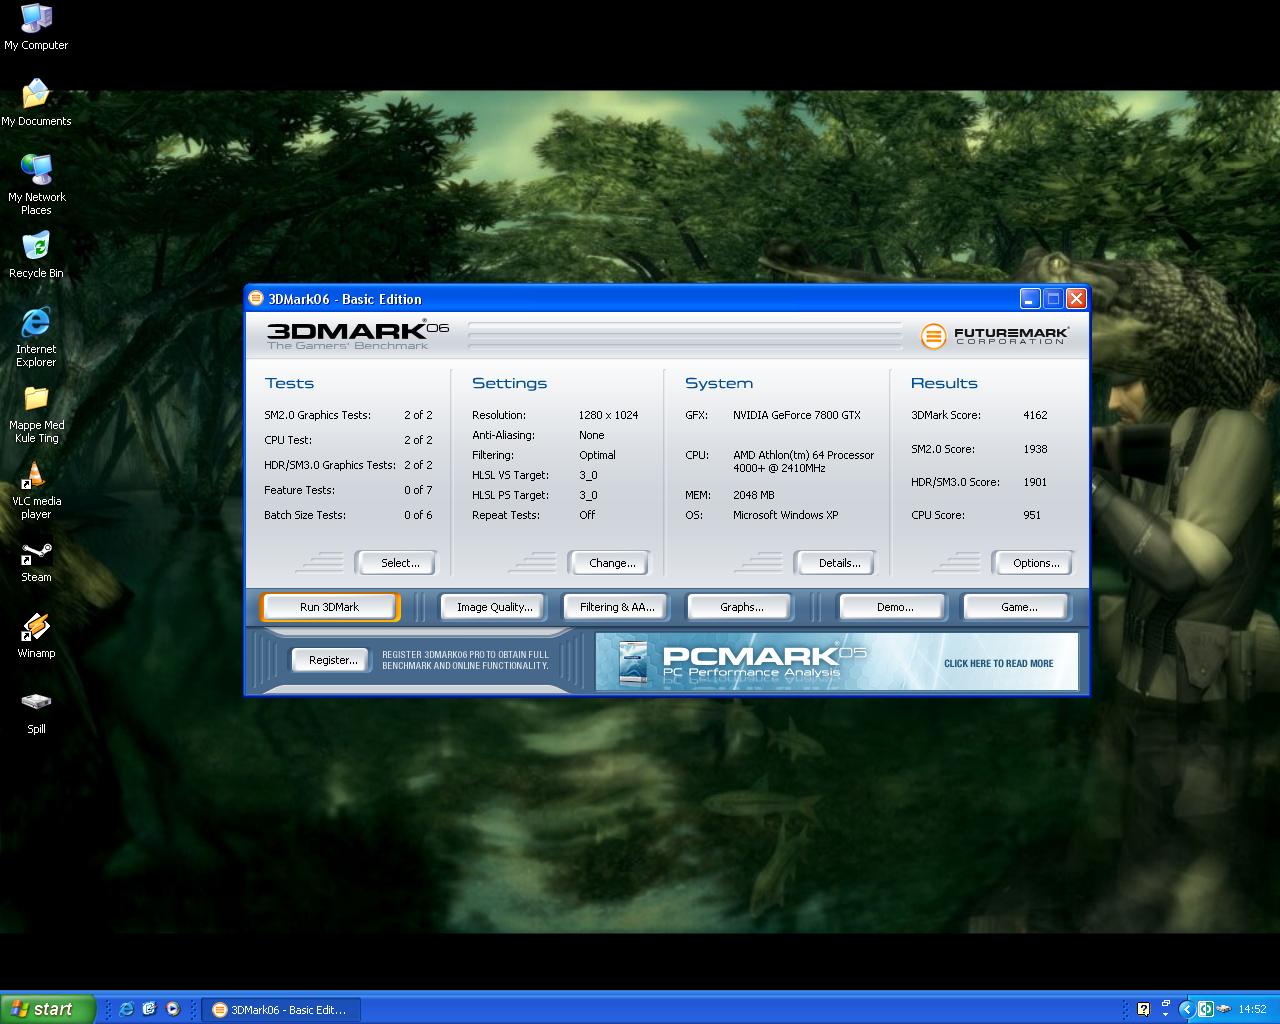The height and width of the screenshot is (1024, 1280).
Task: Select the Recycle Bin icon
Action: 36,255
